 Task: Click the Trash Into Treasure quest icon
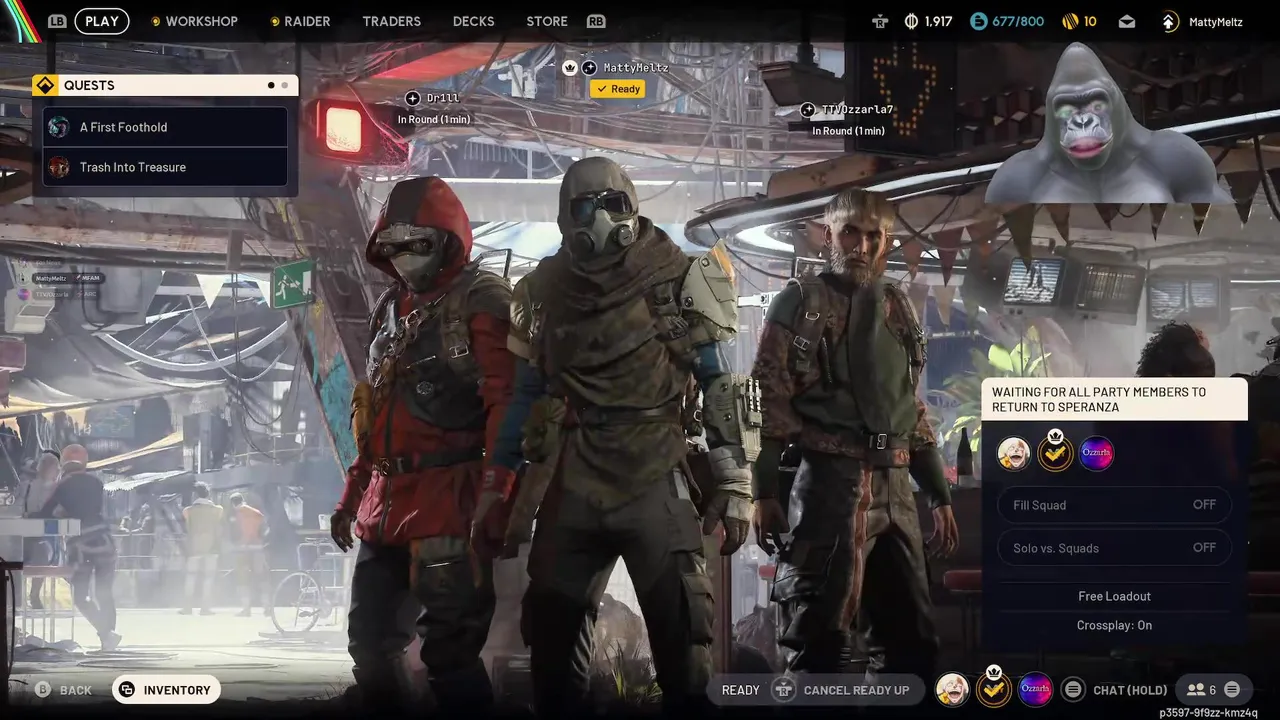tap(59, 167)
